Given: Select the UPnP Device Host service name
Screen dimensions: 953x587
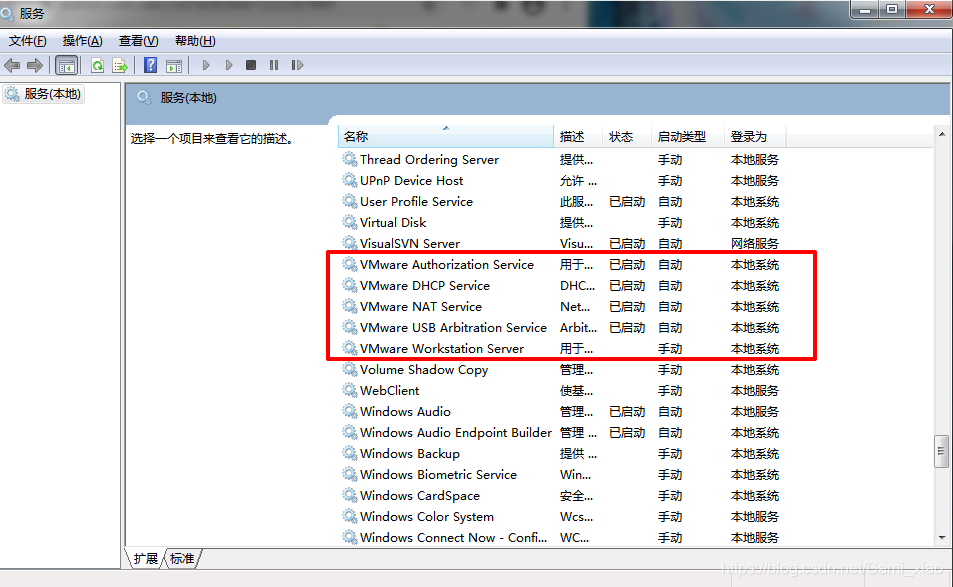Looking at the screenshot, I should click(411, 180).
